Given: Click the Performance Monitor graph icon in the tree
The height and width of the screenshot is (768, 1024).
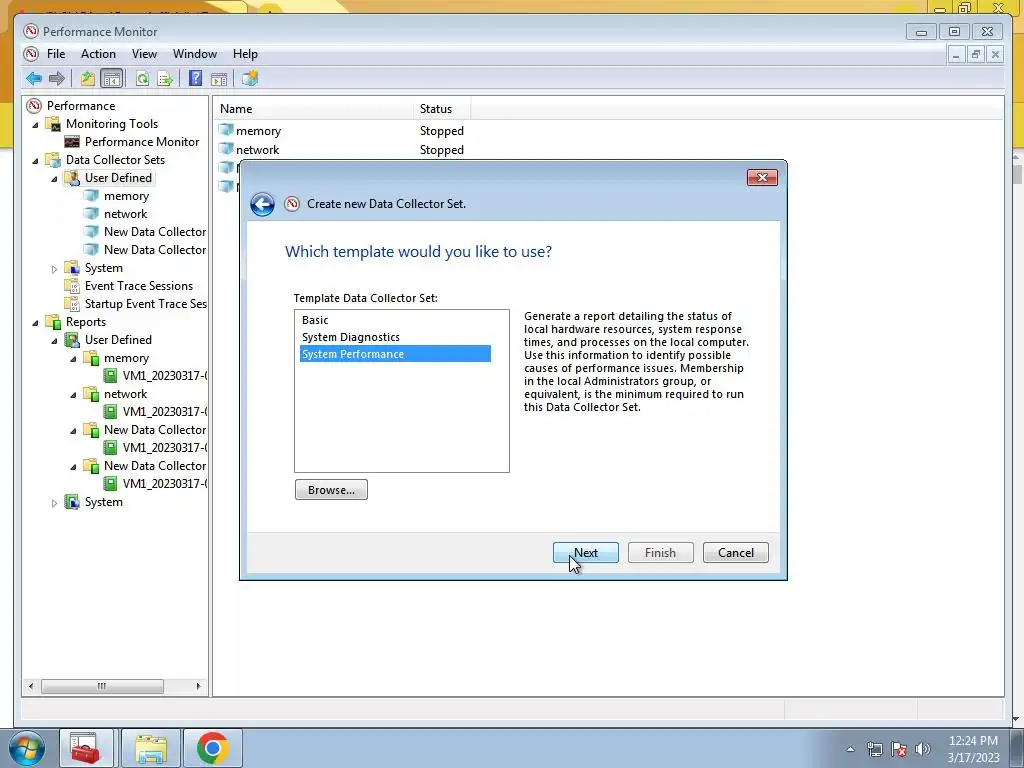Looking at the screenshot, I should pos(72,142).
